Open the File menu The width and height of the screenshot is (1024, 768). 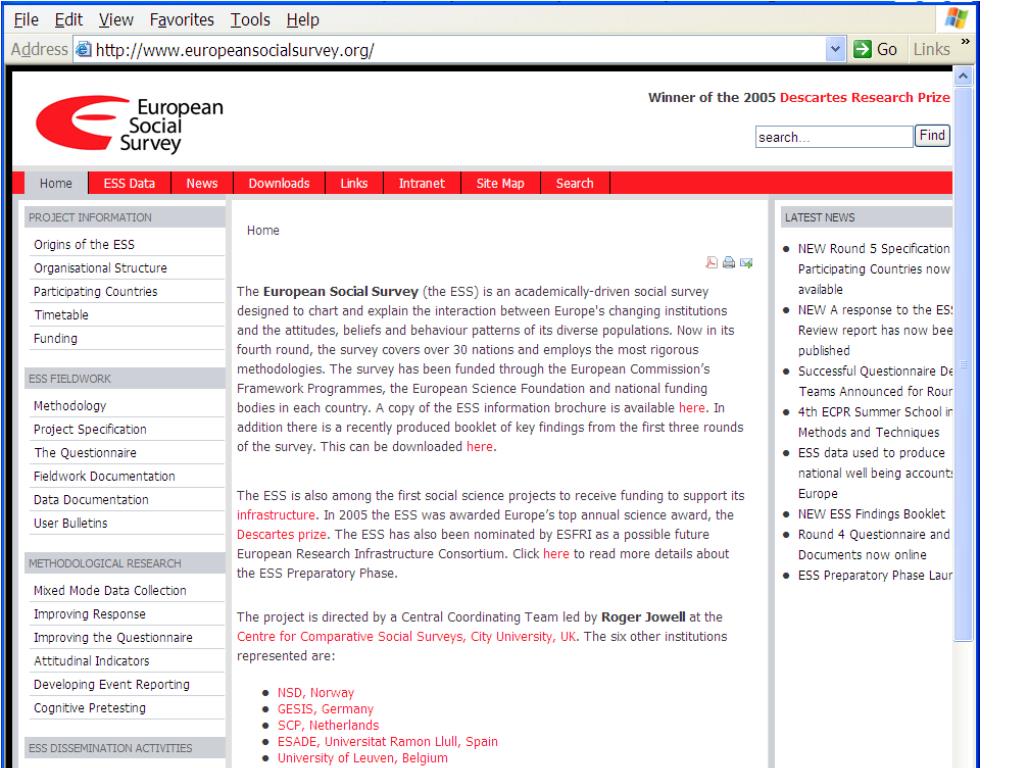26,20
